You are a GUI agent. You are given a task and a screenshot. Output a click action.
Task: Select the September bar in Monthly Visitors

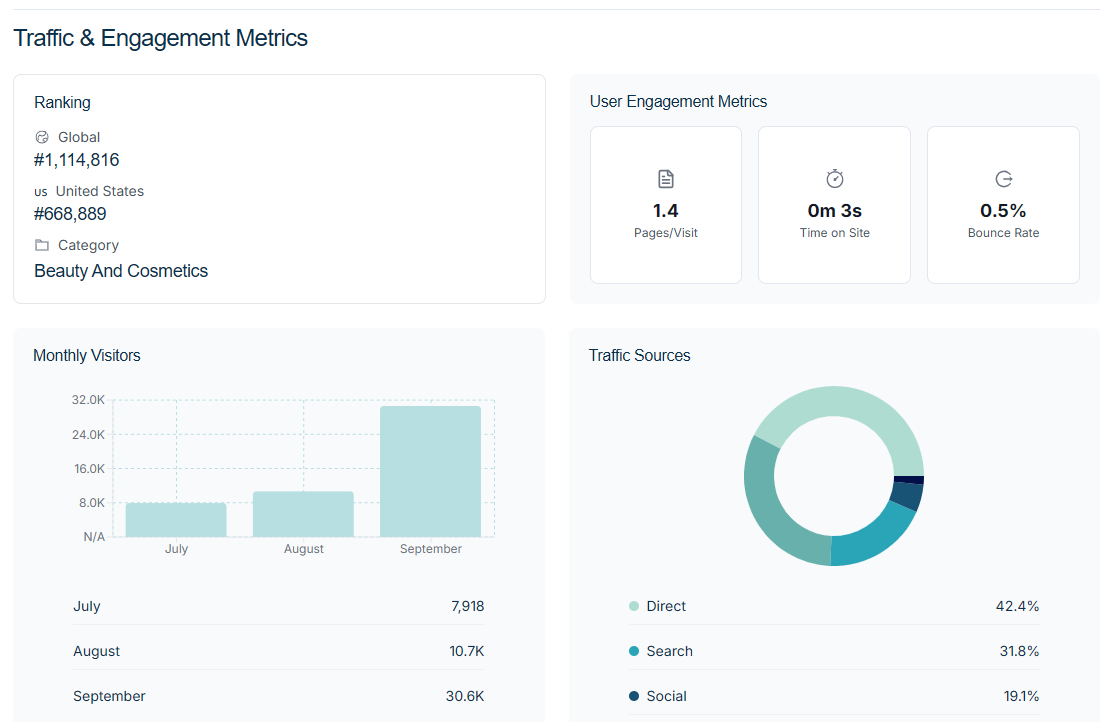coord(430,471)
